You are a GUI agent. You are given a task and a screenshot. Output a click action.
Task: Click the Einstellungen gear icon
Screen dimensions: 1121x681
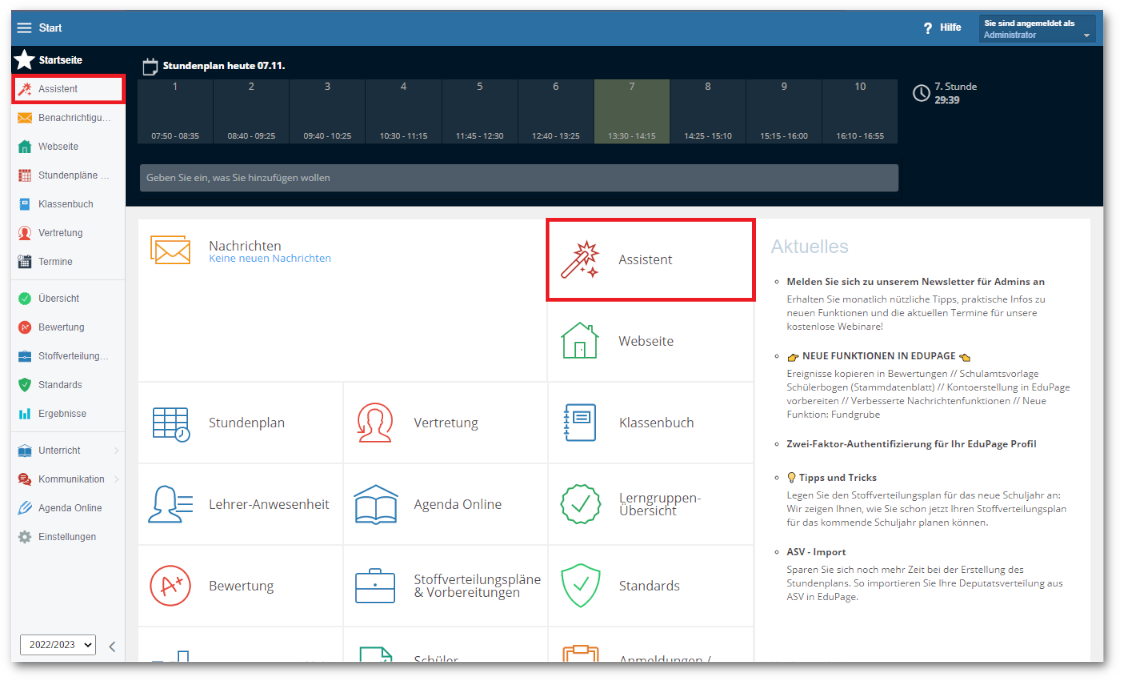25,537
